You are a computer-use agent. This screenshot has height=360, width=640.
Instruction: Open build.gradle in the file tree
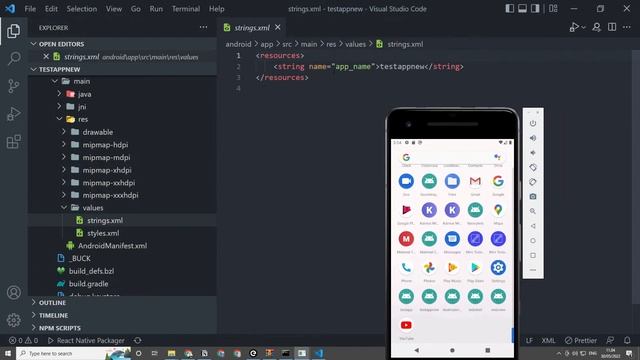[89, 284]
